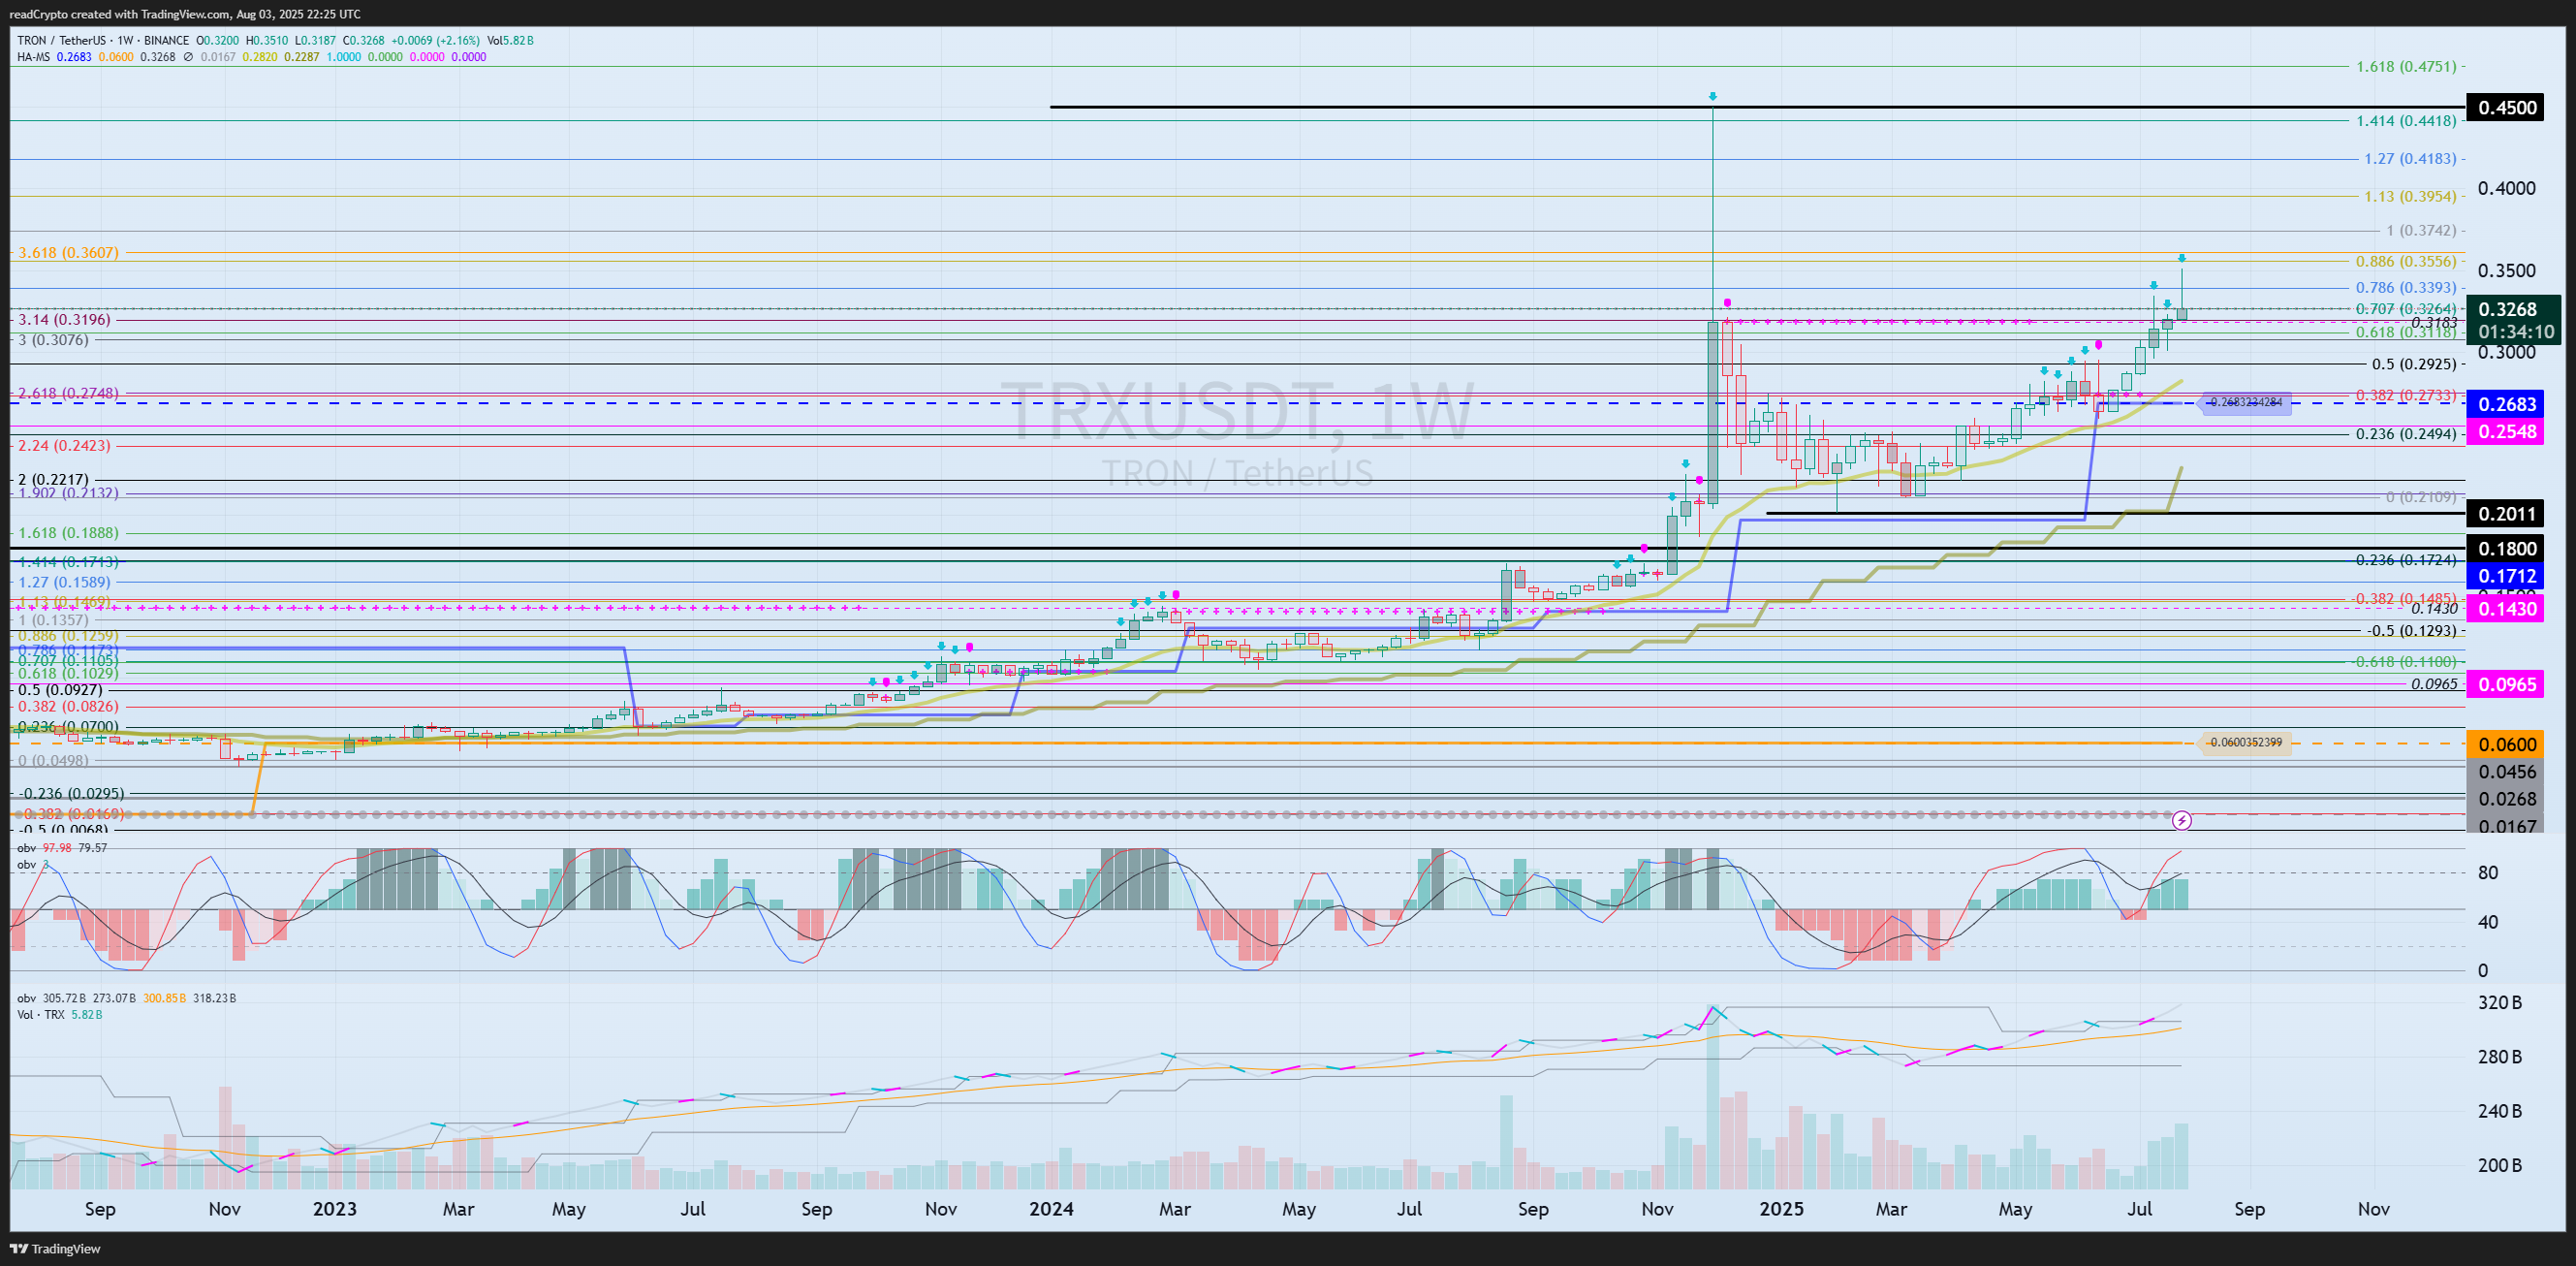The width and height of the screenshot is (2576, 1266).
Task: Click the 1.27 (0.1589) left Fibonacci label
Action: (x=65, y=582)
